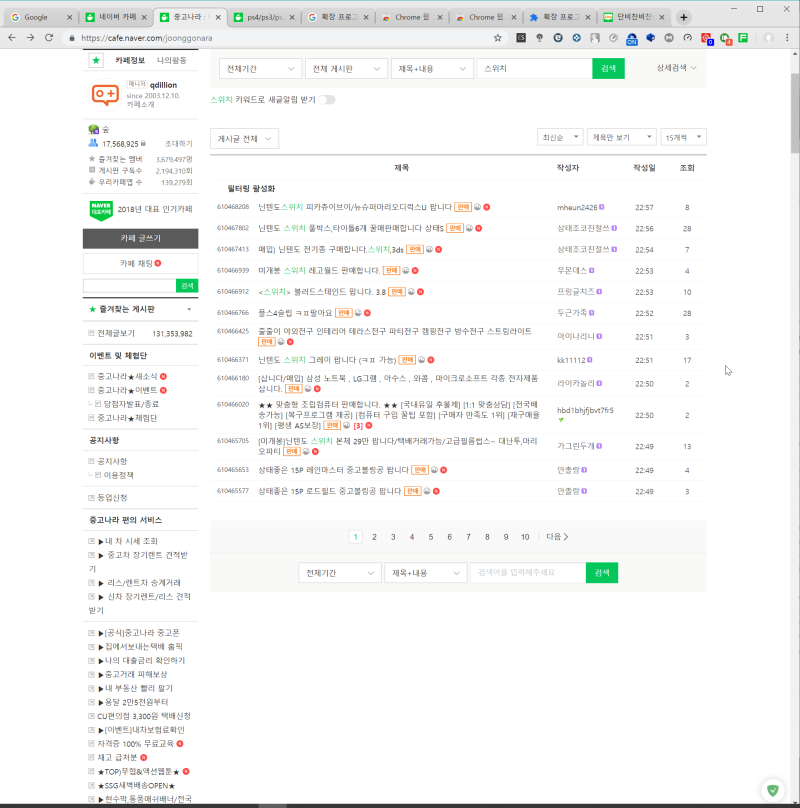Viewport: 800px width, 808px height.
Task: Collapse the 즐겨찾는 게시판 section arrow
Action: (x=189, y=309)
